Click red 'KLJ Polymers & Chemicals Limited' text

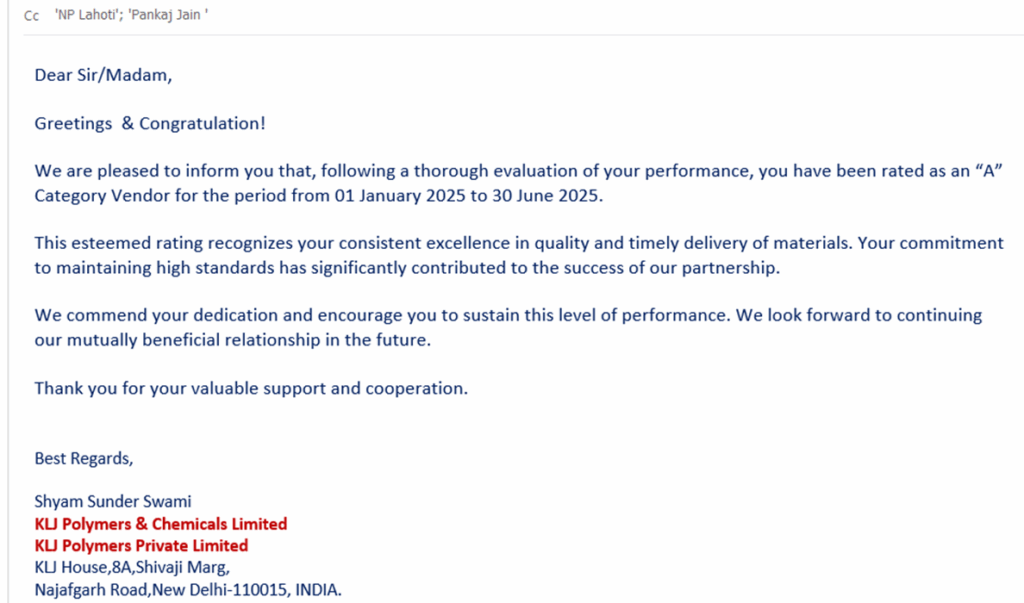pyautogui.click(x=160, y=524)
